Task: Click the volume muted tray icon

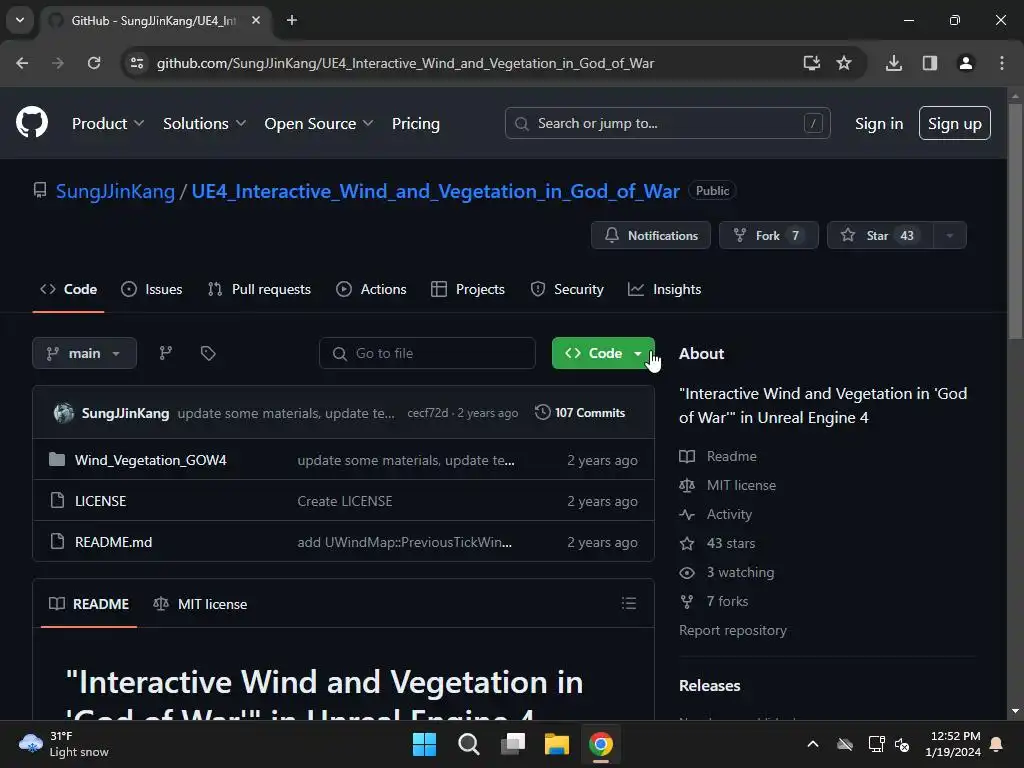Action: click(903, 744)
